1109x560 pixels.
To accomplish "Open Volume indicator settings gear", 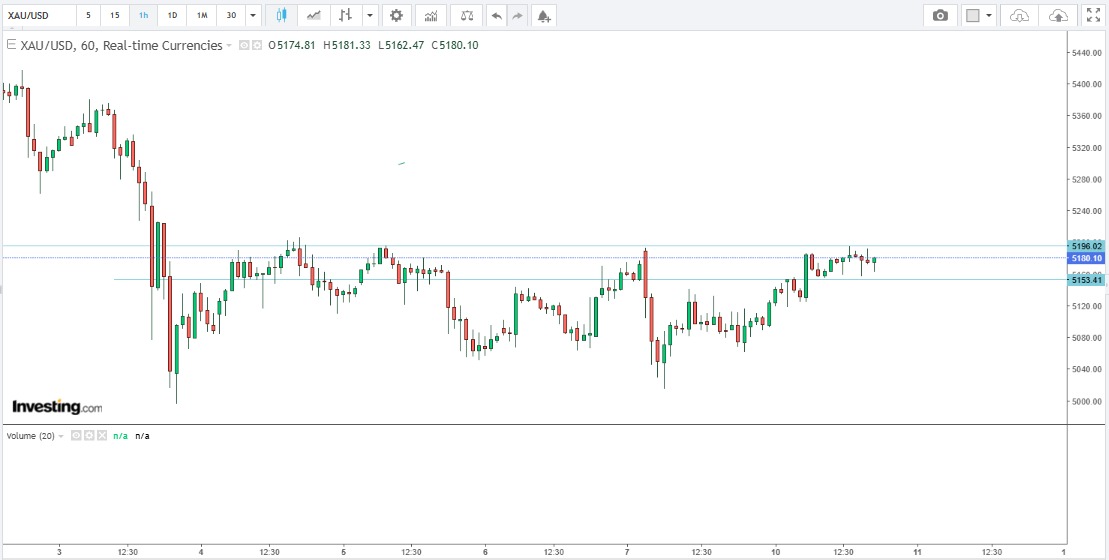I will pos(89,436).
